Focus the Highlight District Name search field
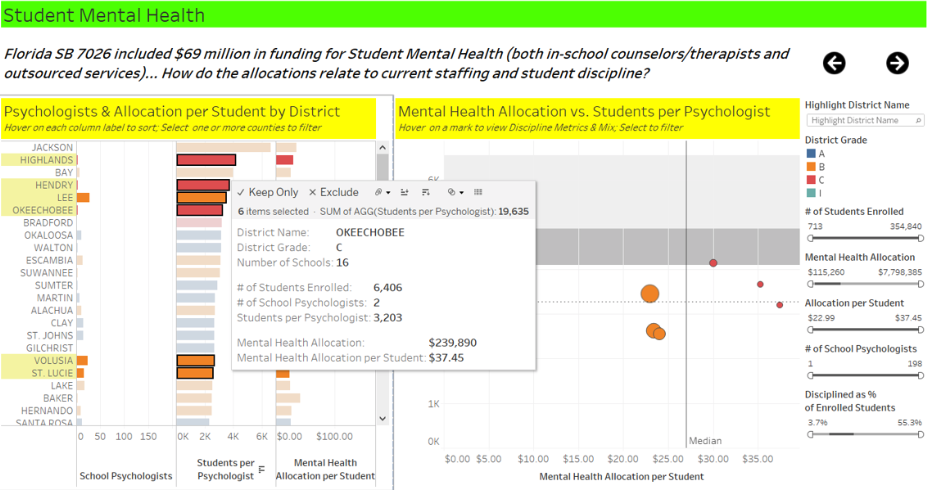This screenshot has width=932, height=499. (x=865, y=121)
